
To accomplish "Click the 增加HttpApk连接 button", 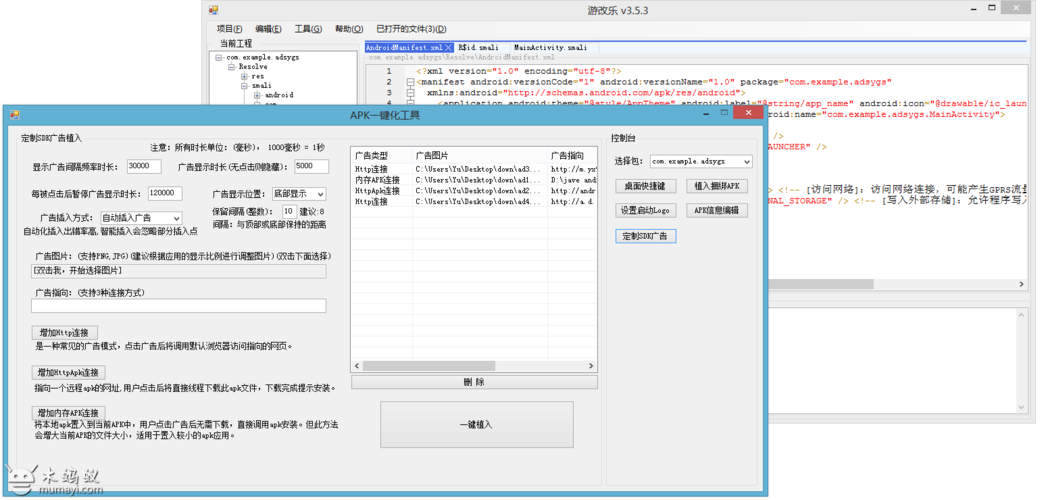I will click(69, 373).
